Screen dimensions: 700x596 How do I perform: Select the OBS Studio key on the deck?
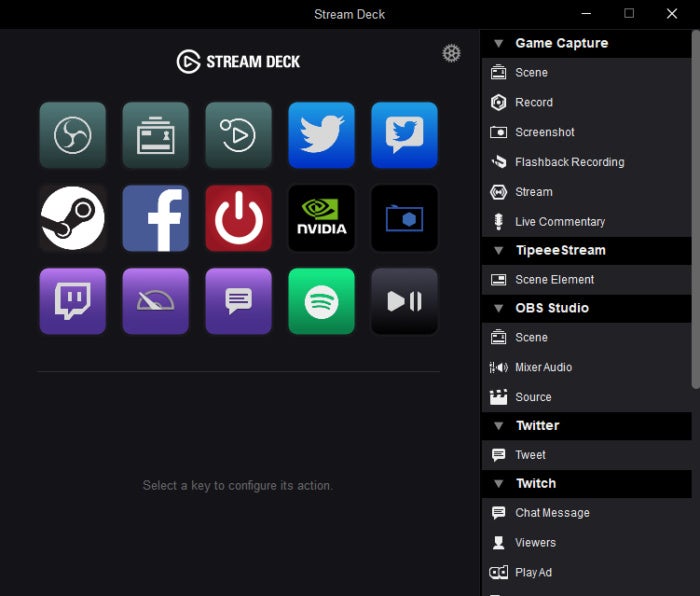click(x=73, y=135)
